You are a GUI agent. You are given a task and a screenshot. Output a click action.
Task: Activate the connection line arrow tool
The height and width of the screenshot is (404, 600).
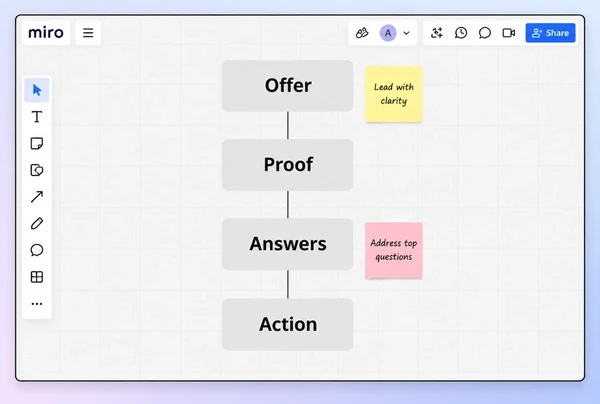click(37, 197)
